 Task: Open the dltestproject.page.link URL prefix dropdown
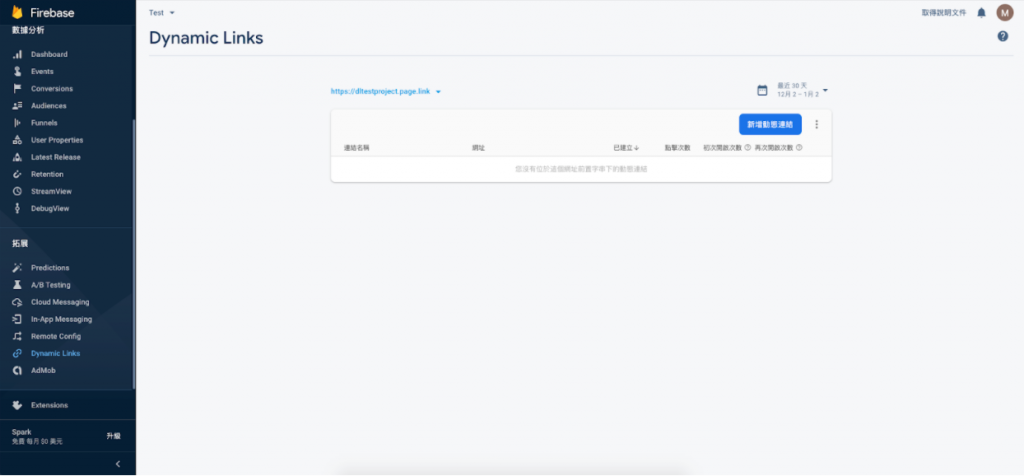point(386,91)
